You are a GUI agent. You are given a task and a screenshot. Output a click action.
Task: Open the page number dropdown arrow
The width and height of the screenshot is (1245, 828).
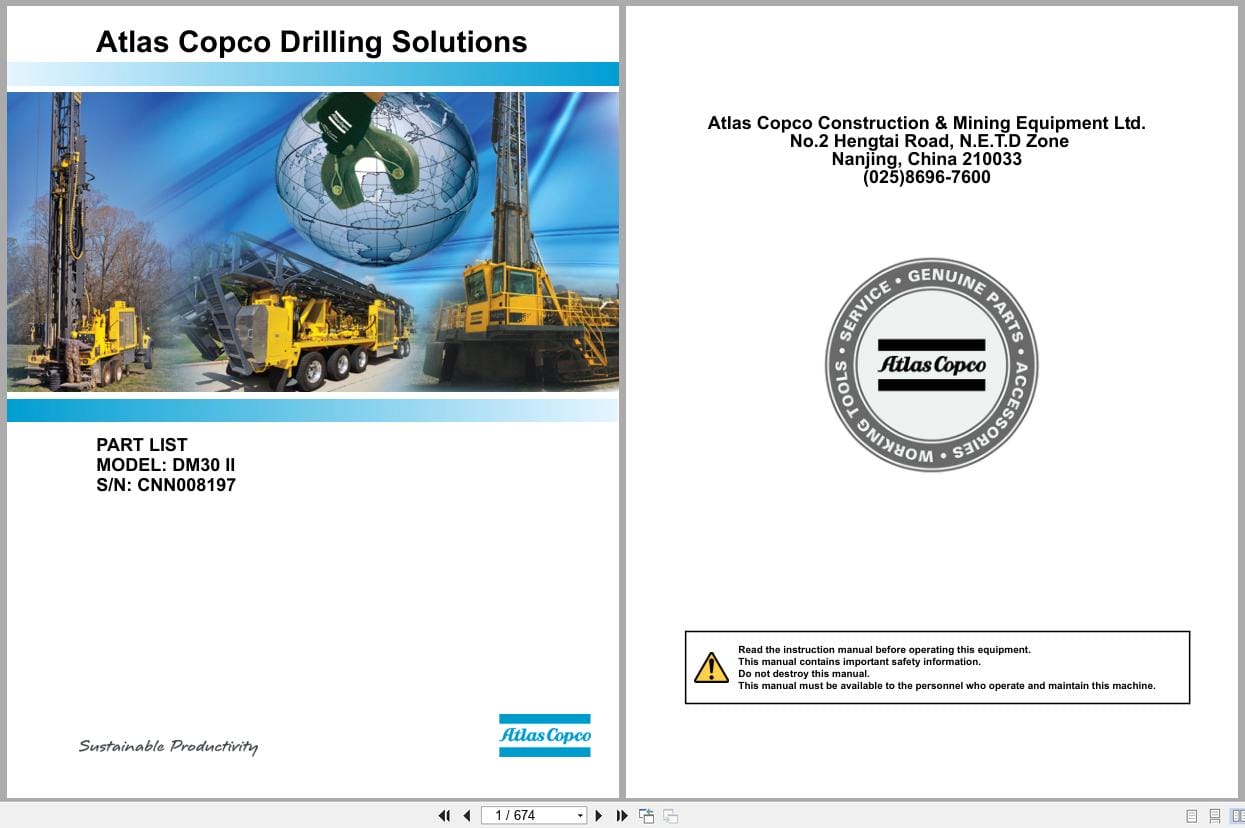[x=580, y=816]
